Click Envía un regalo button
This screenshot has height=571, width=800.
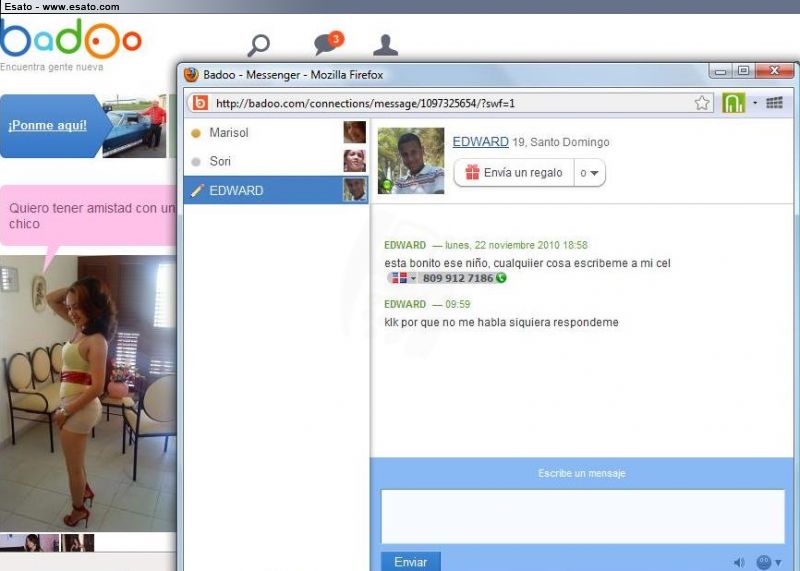pos(514,172)
